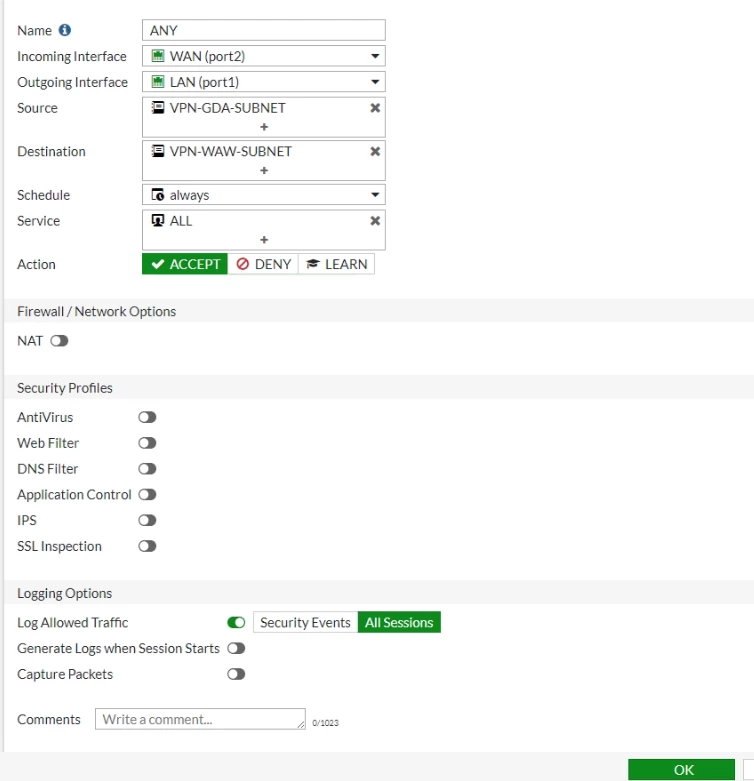Click the Comments text box

[x=200, y=719]
